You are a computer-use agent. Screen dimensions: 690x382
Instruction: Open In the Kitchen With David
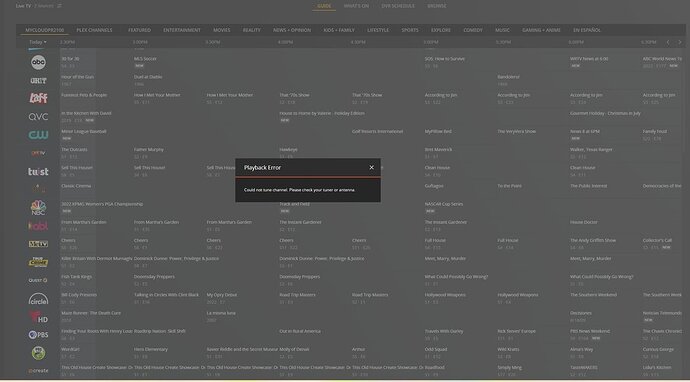click(x=86, y=113)
